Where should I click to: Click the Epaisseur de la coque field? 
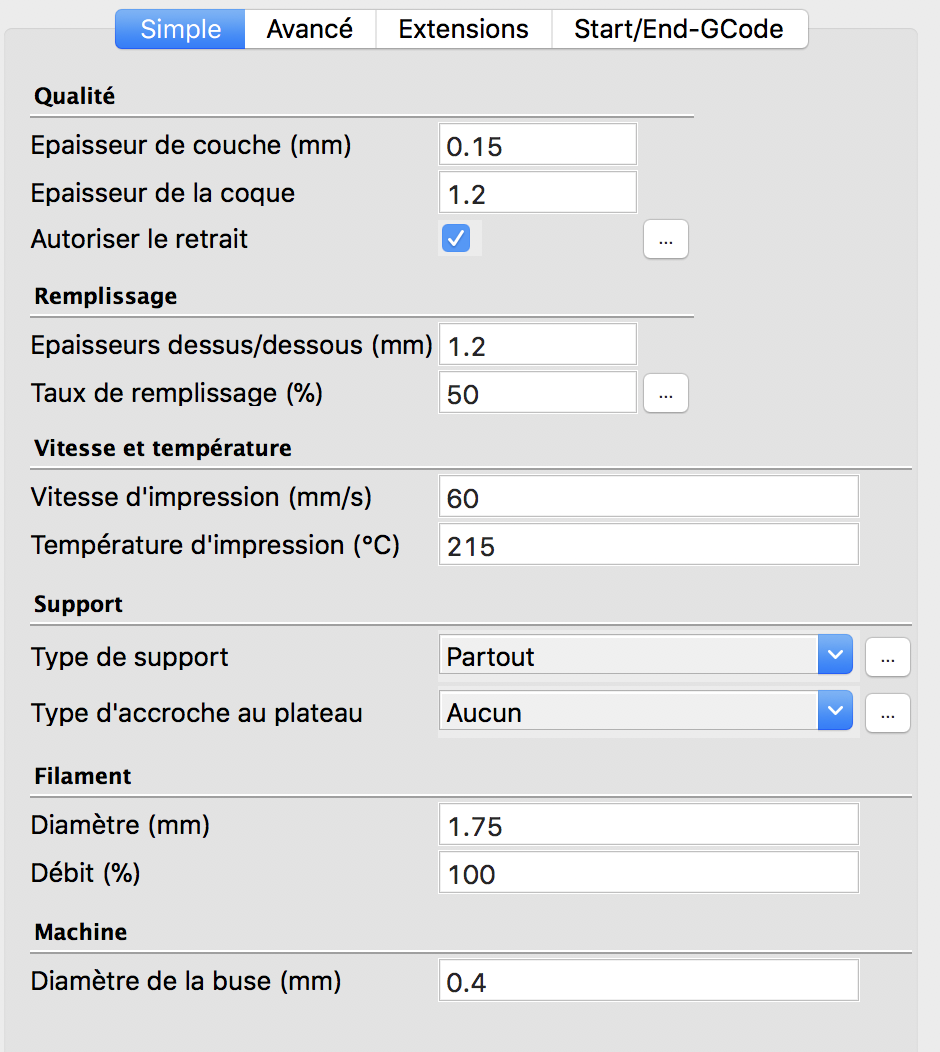537,193
